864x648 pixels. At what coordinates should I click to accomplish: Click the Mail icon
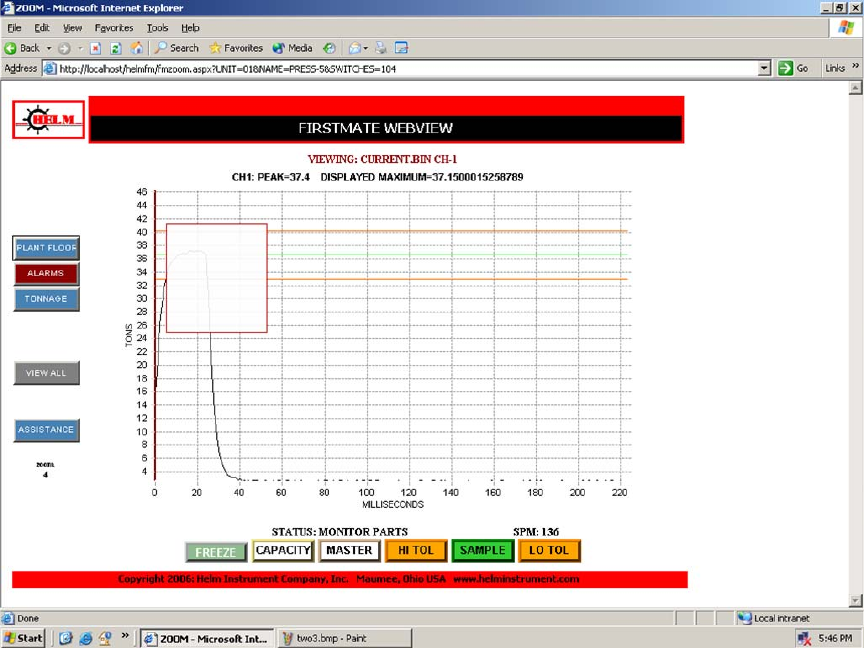(354, 48)
